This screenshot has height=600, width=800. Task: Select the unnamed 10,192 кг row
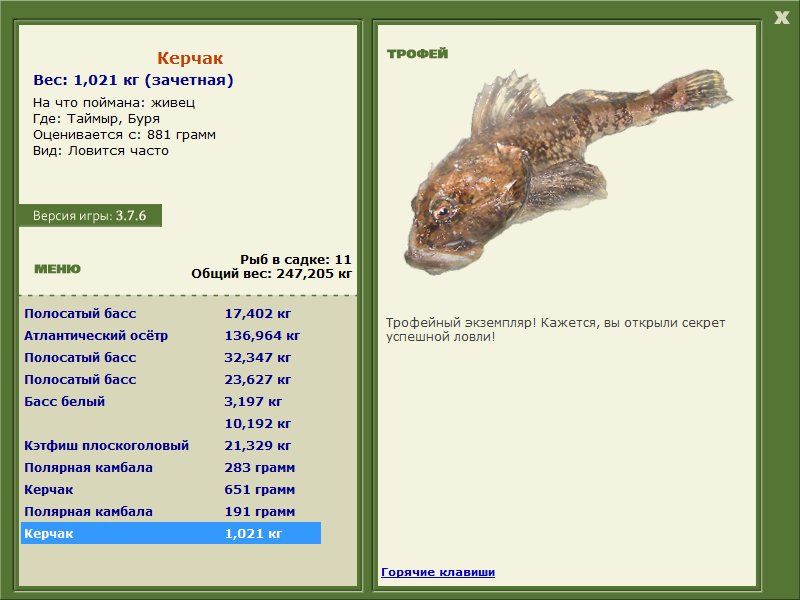(x=171, y=423)
